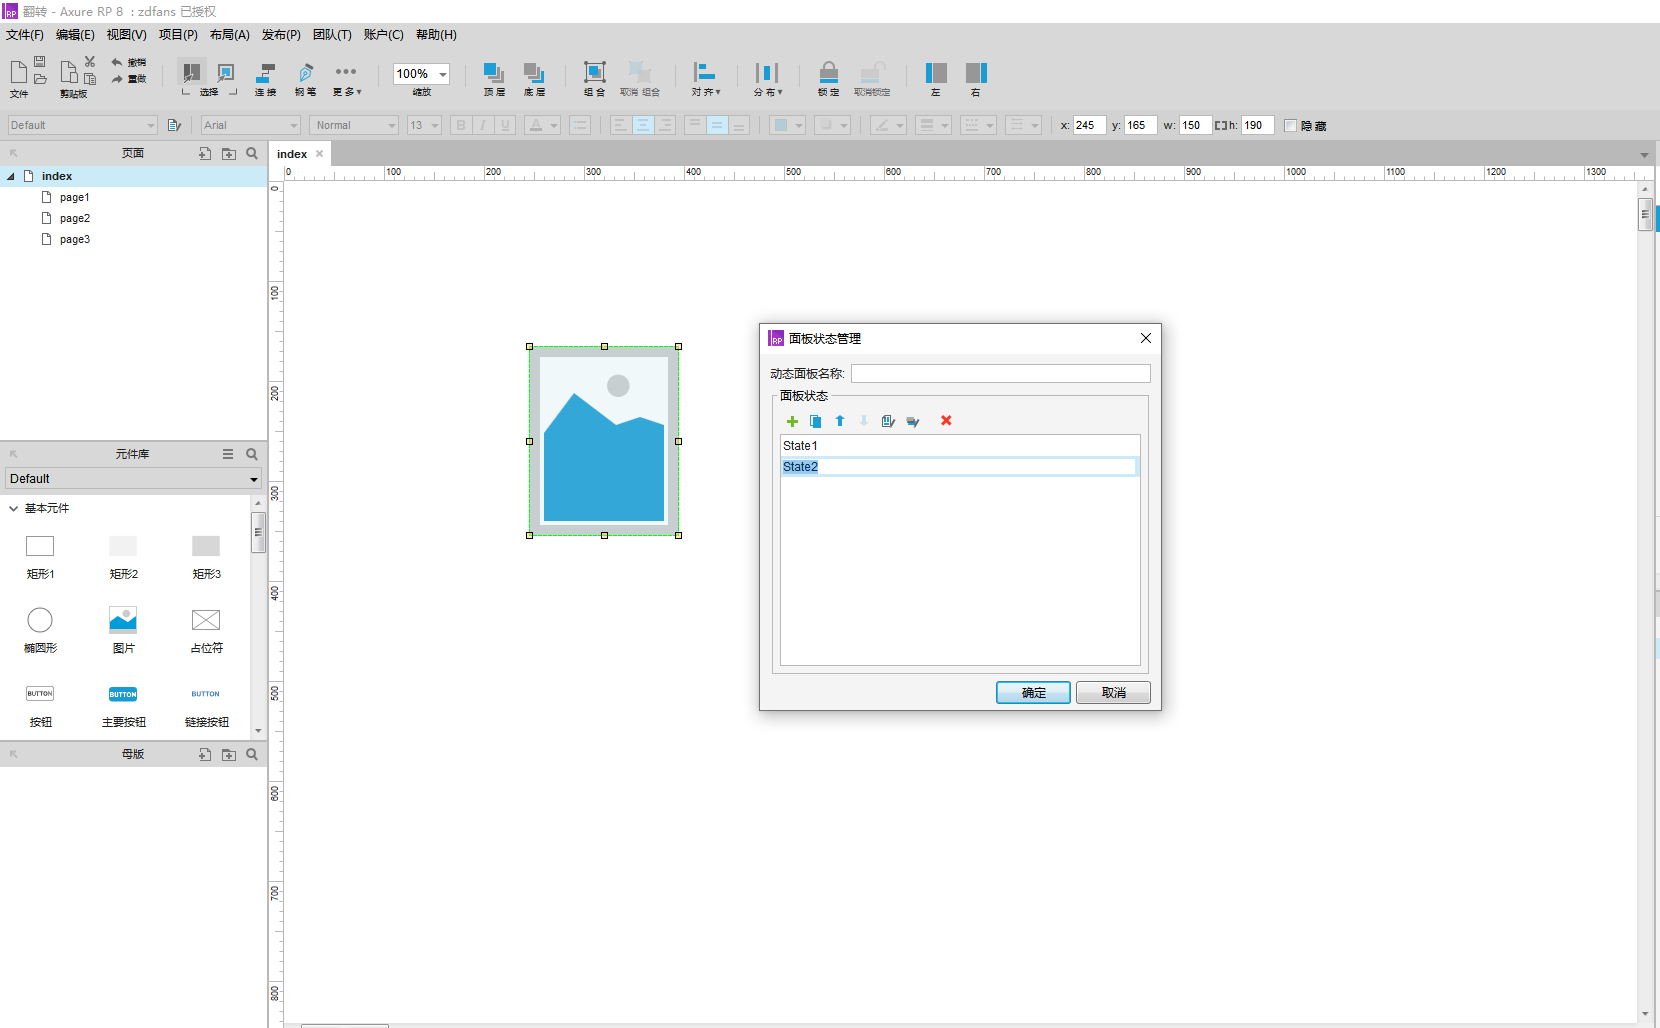Screen dimensions: 1660x1028
Task: Open the 100% zoom dropdown
Action: pyautogui.click(x=443, y=74)
